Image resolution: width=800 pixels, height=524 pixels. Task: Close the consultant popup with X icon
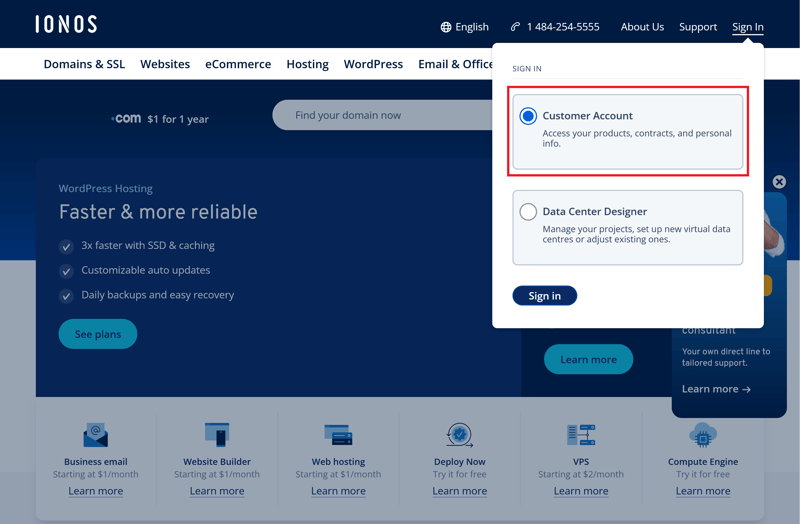point(779,182)
